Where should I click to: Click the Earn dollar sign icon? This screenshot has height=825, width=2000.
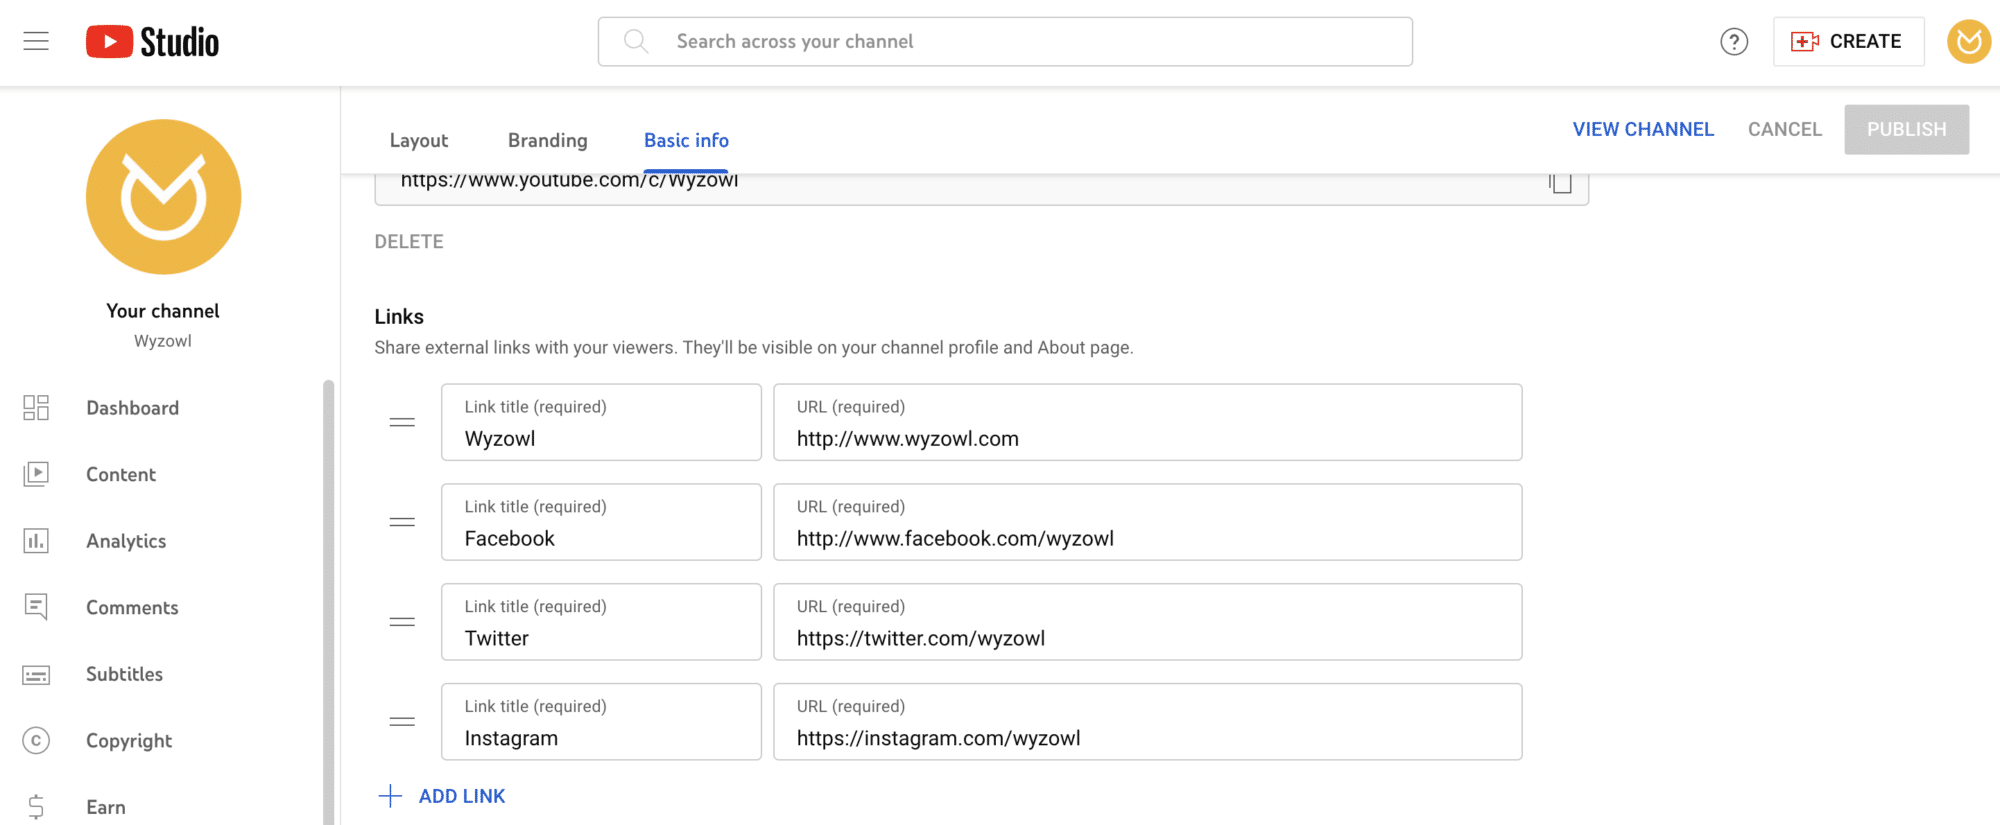pos(36,807)
